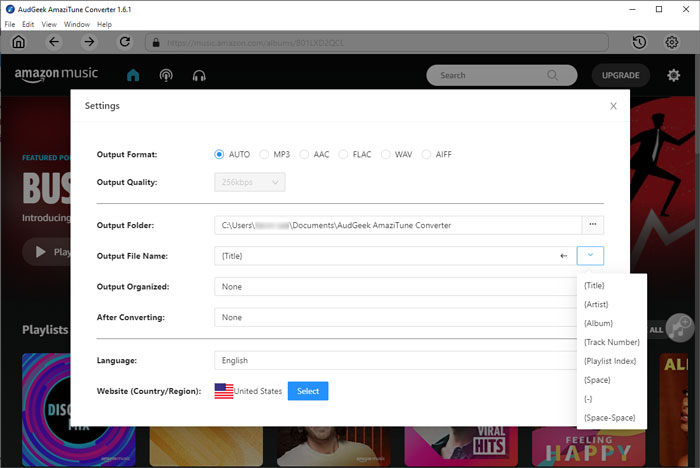Toggle the Output File Name tag dropdown arrow

pos(590,255)
